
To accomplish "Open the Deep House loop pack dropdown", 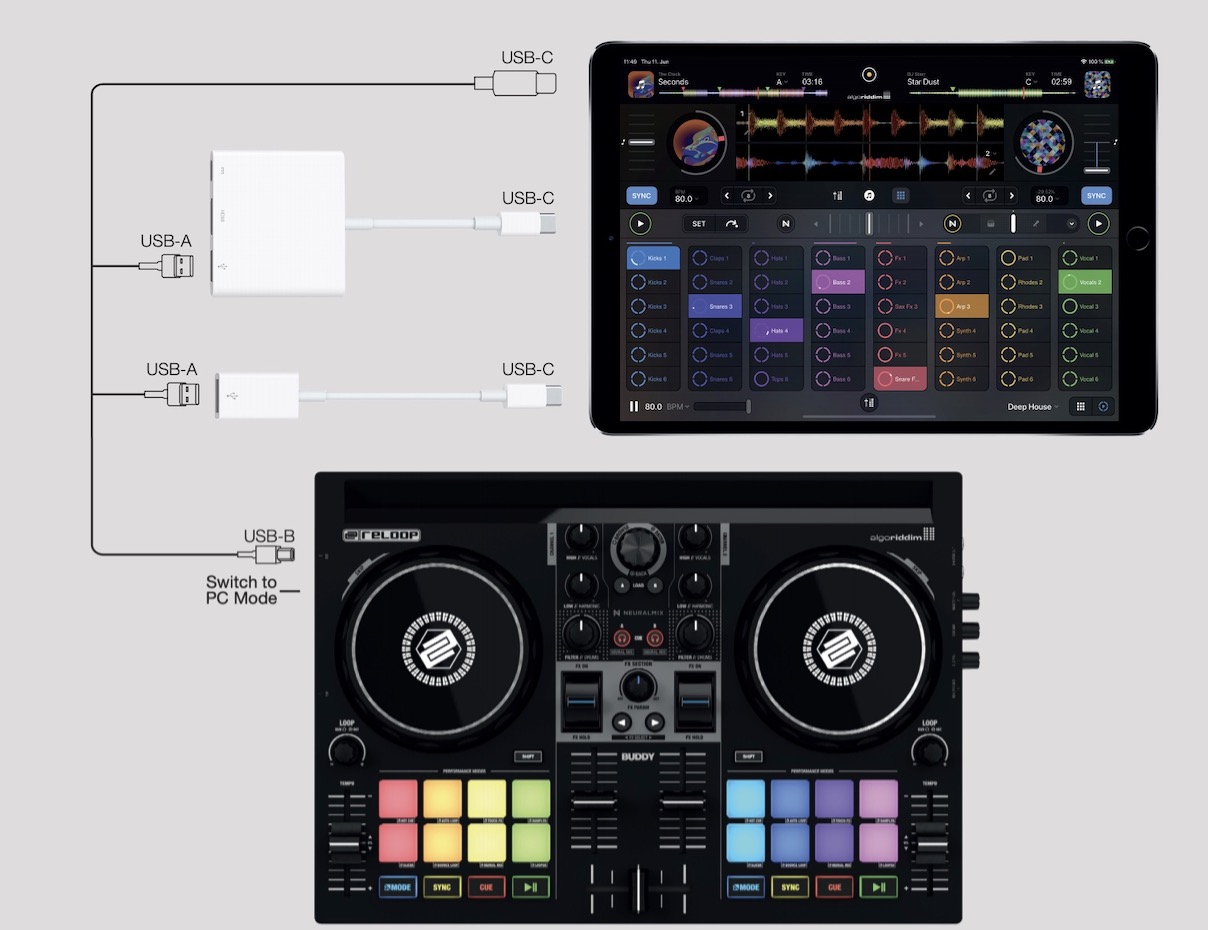I will tap(1032, 408).
